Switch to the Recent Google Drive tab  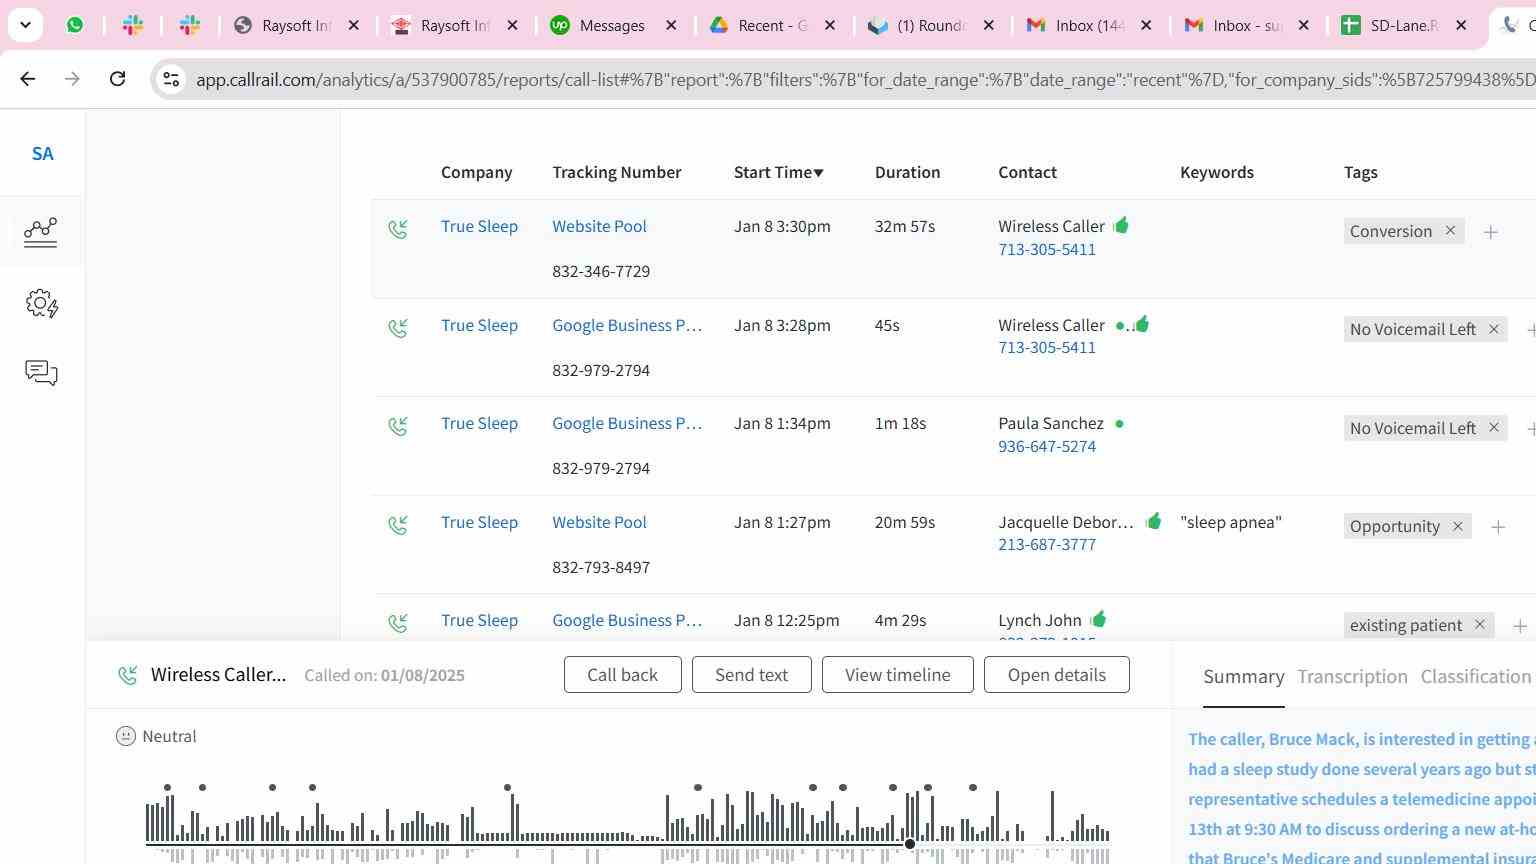(771, 25)
